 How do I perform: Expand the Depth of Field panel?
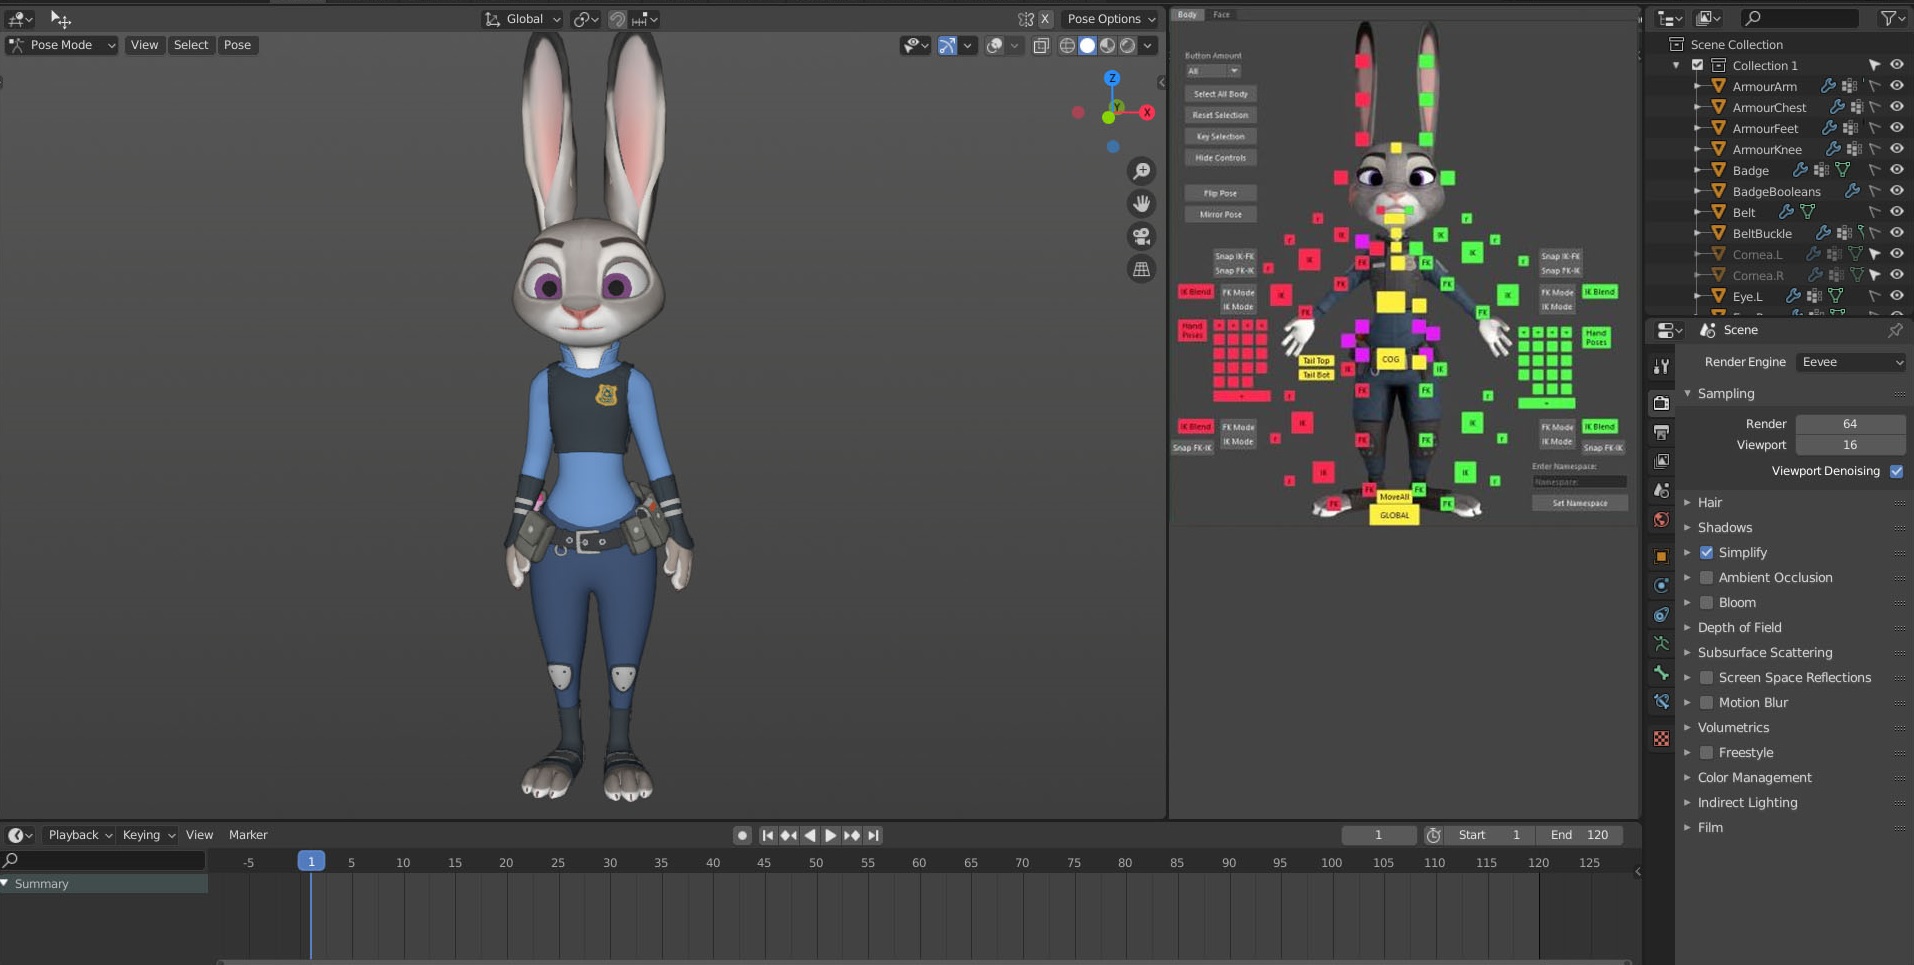[1739, 627]
